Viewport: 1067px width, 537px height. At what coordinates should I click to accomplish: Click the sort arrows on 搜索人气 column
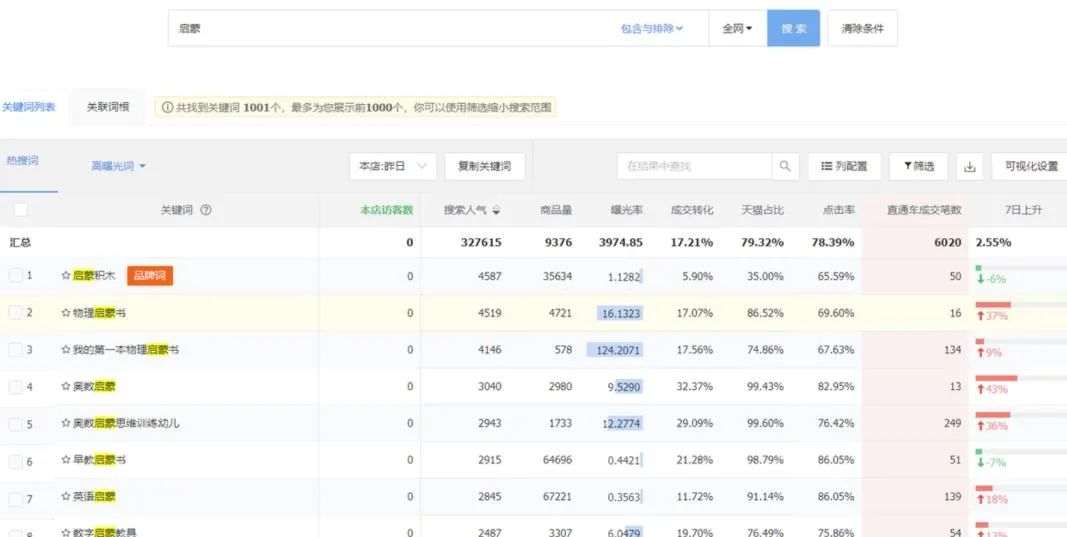pos(496,211)
